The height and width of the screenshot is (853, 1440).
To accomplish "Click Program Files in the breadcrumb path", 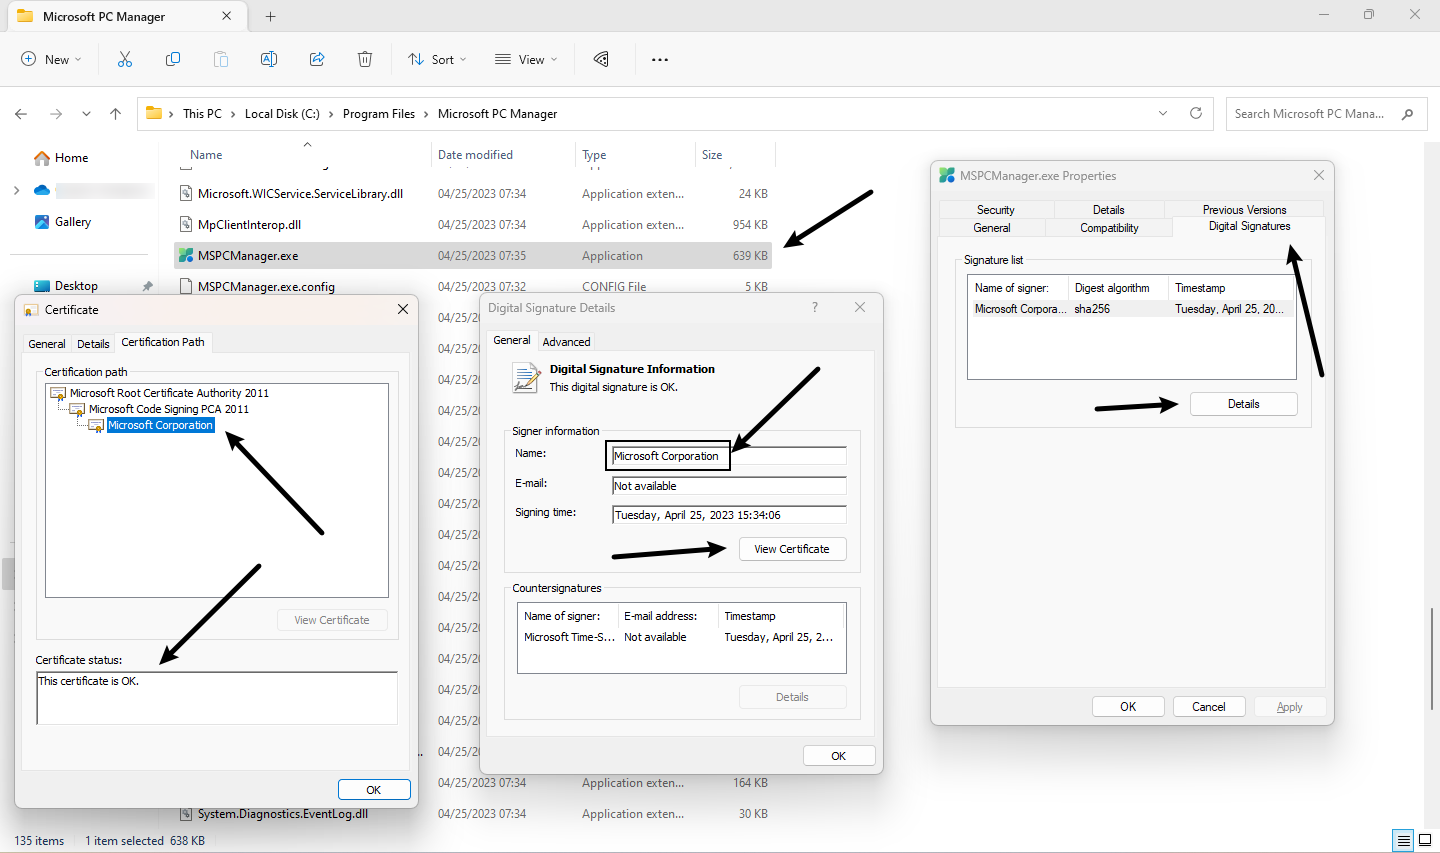I will click(x=379, y=114).
